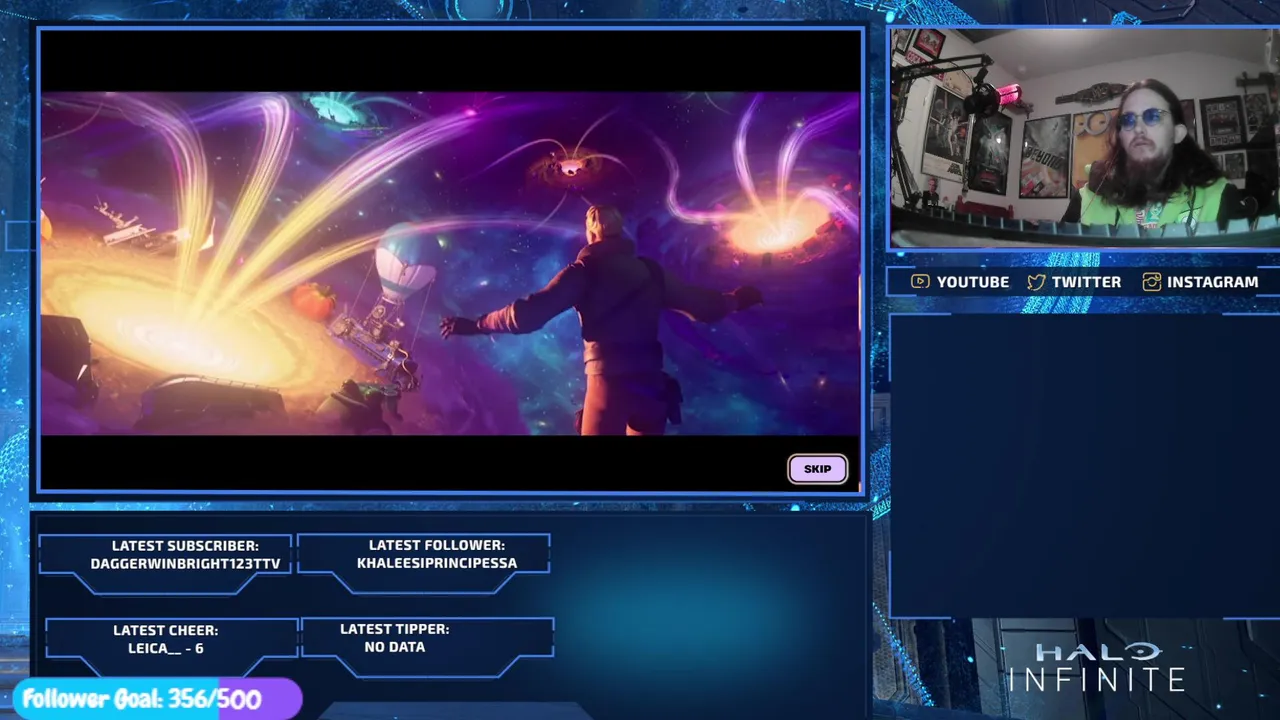1280x720 pixels.
Task: Click the LATEST CHEER heading
Action: click(x=166, y=630)
